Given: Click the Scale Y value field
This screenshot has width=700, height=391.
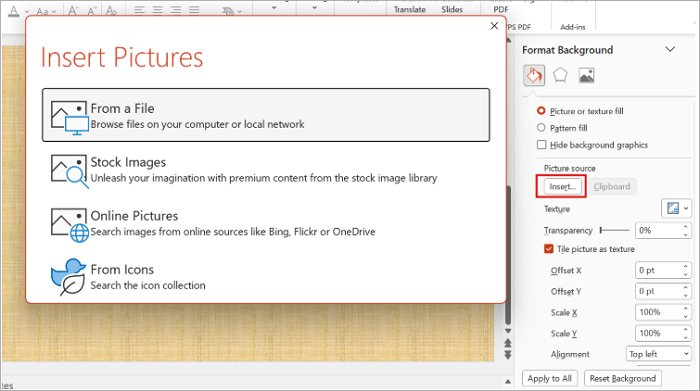Looking at the screenshot, I should tap(658, 333).
